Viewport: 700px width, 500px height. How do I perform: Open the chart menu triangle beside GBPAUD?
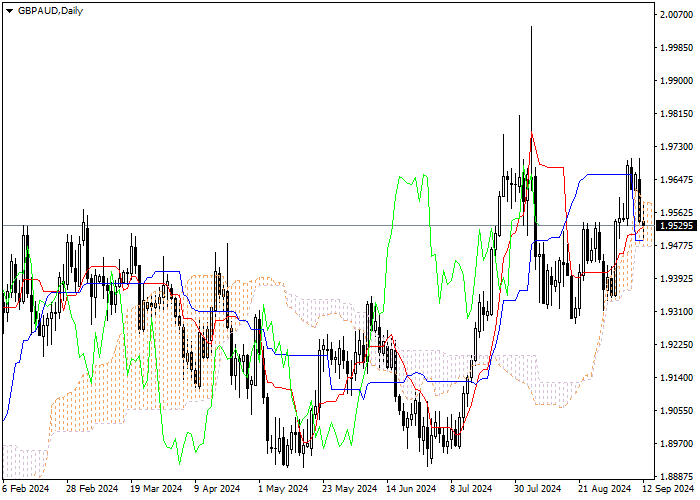tap(9, 11)
